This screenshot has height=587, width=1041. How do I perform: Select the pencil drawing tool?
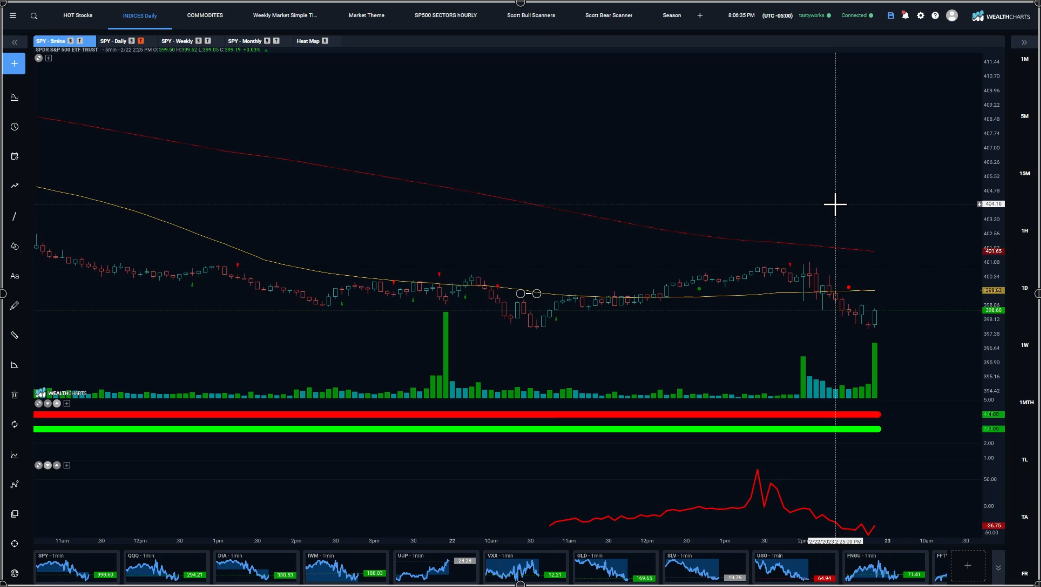[15, 305]
